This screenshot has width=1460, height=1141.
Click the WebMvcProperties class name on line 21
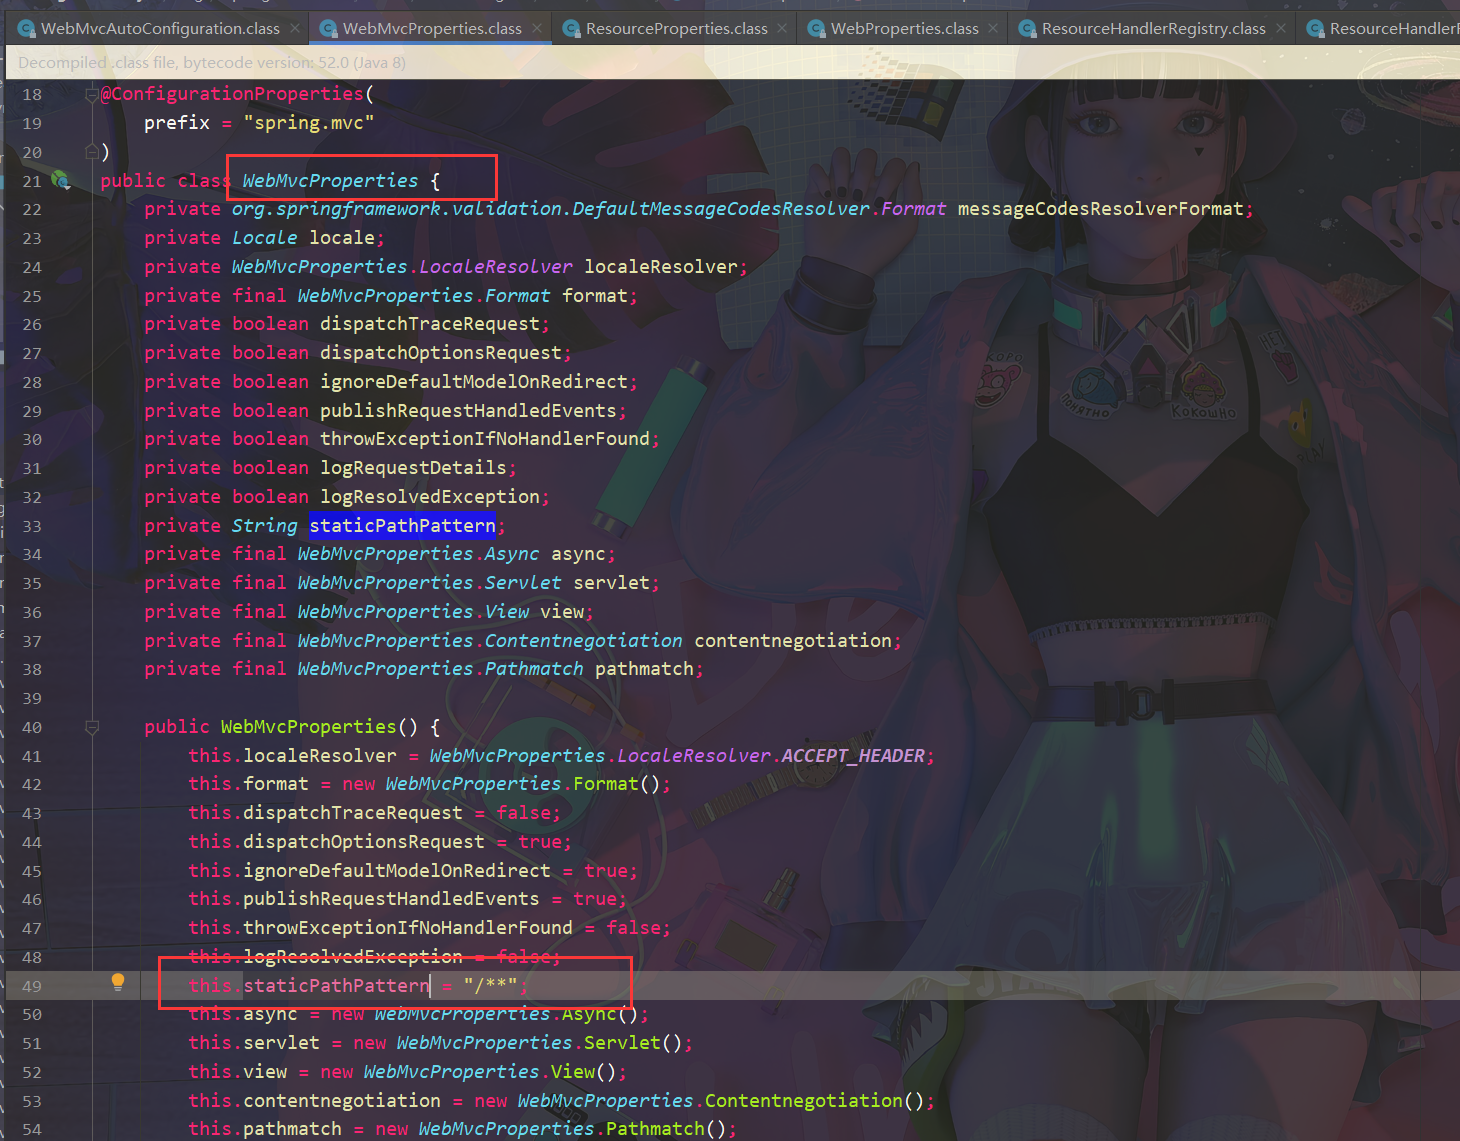330,181
